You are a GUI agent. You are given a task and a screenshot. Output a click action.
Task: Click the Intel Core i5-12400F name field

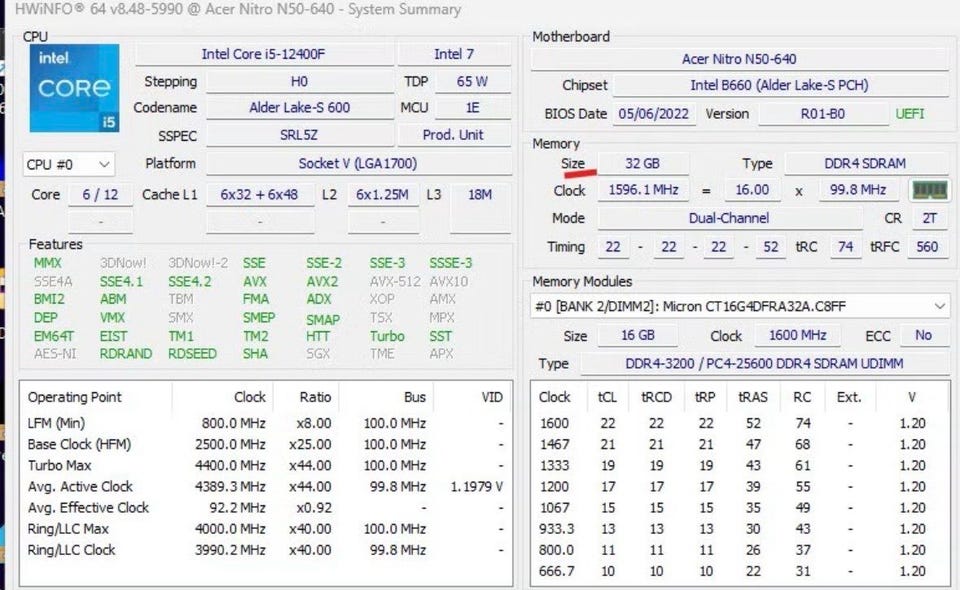point(263,54)
